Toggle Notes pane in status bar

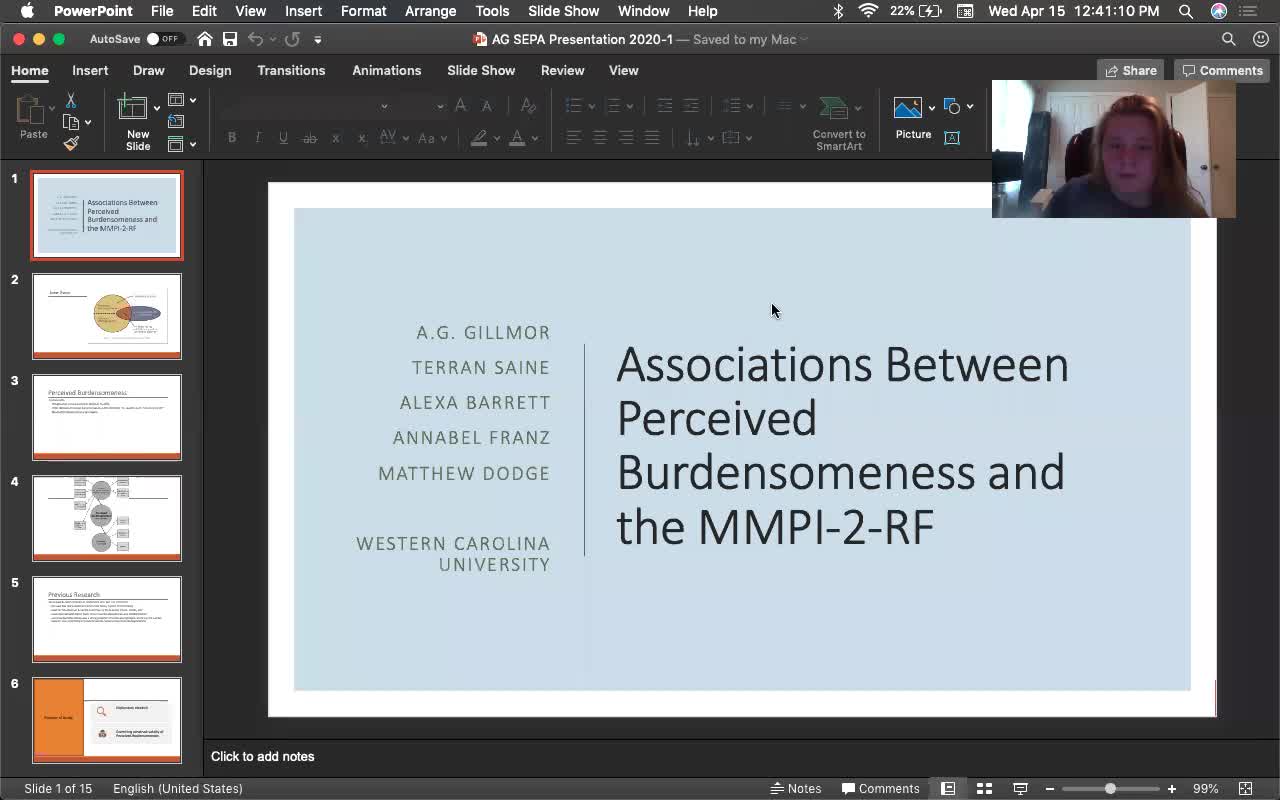point(795,788)
